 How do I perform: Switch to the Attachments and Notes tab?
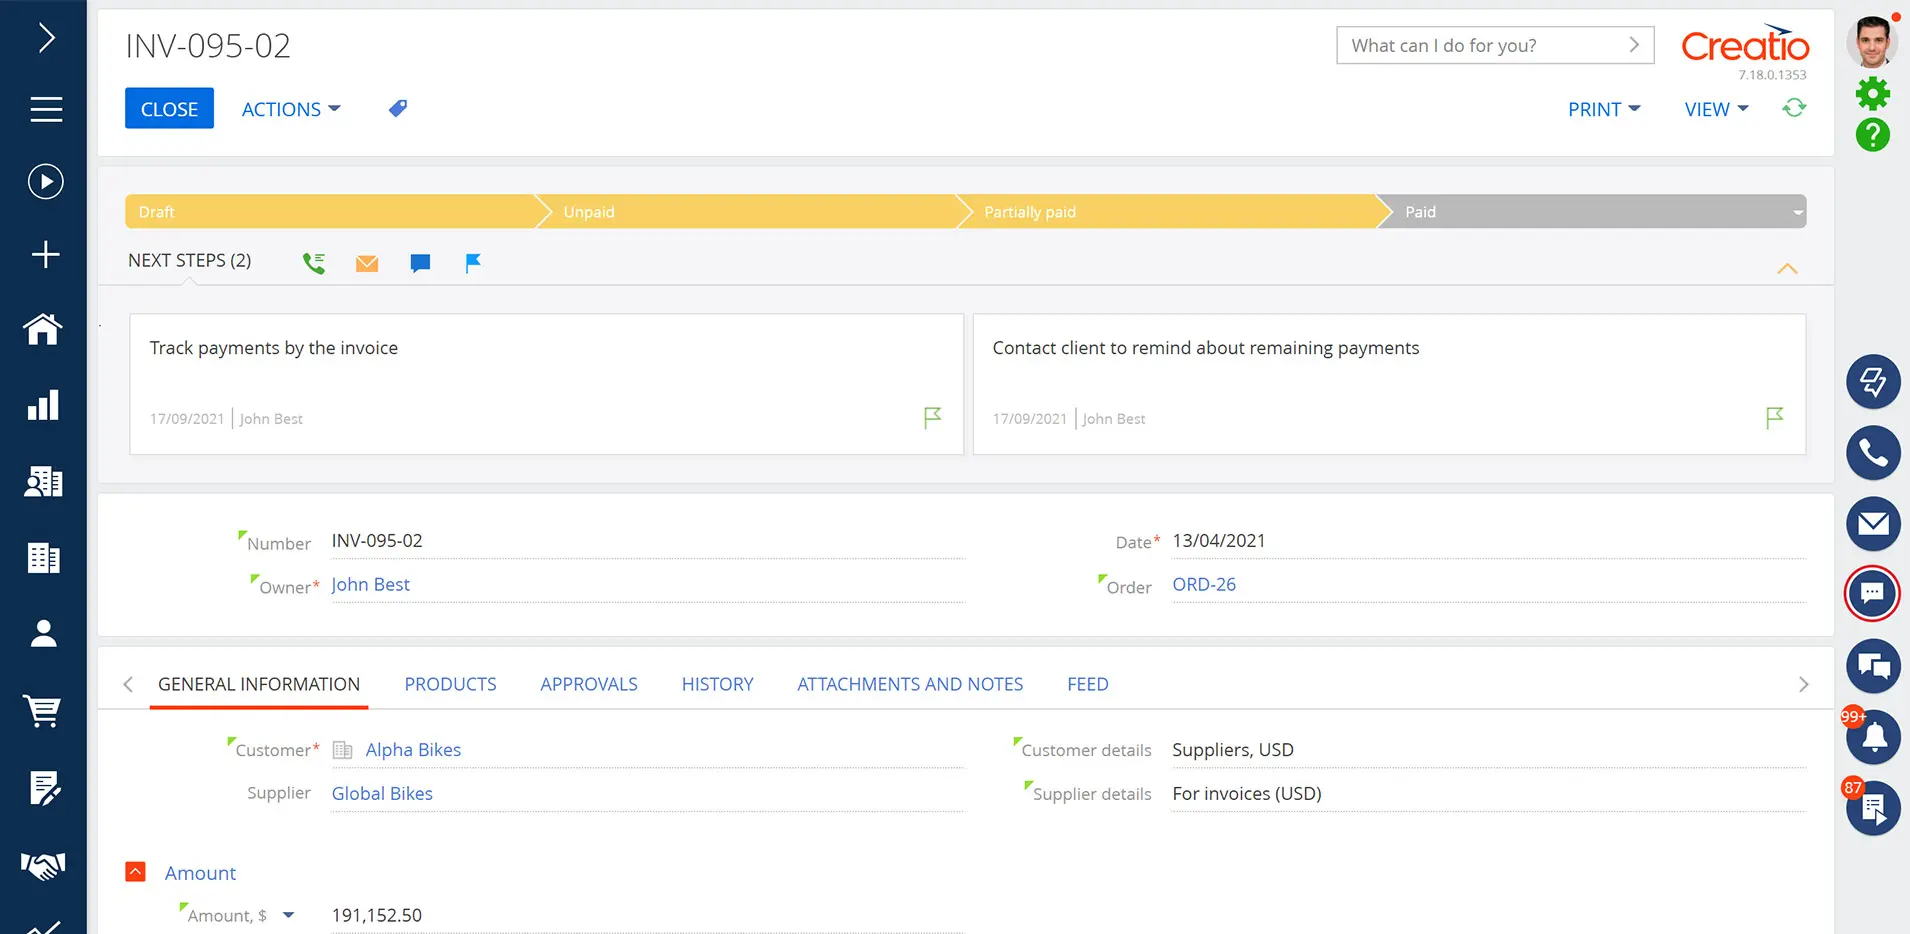[x=909, y=684]
